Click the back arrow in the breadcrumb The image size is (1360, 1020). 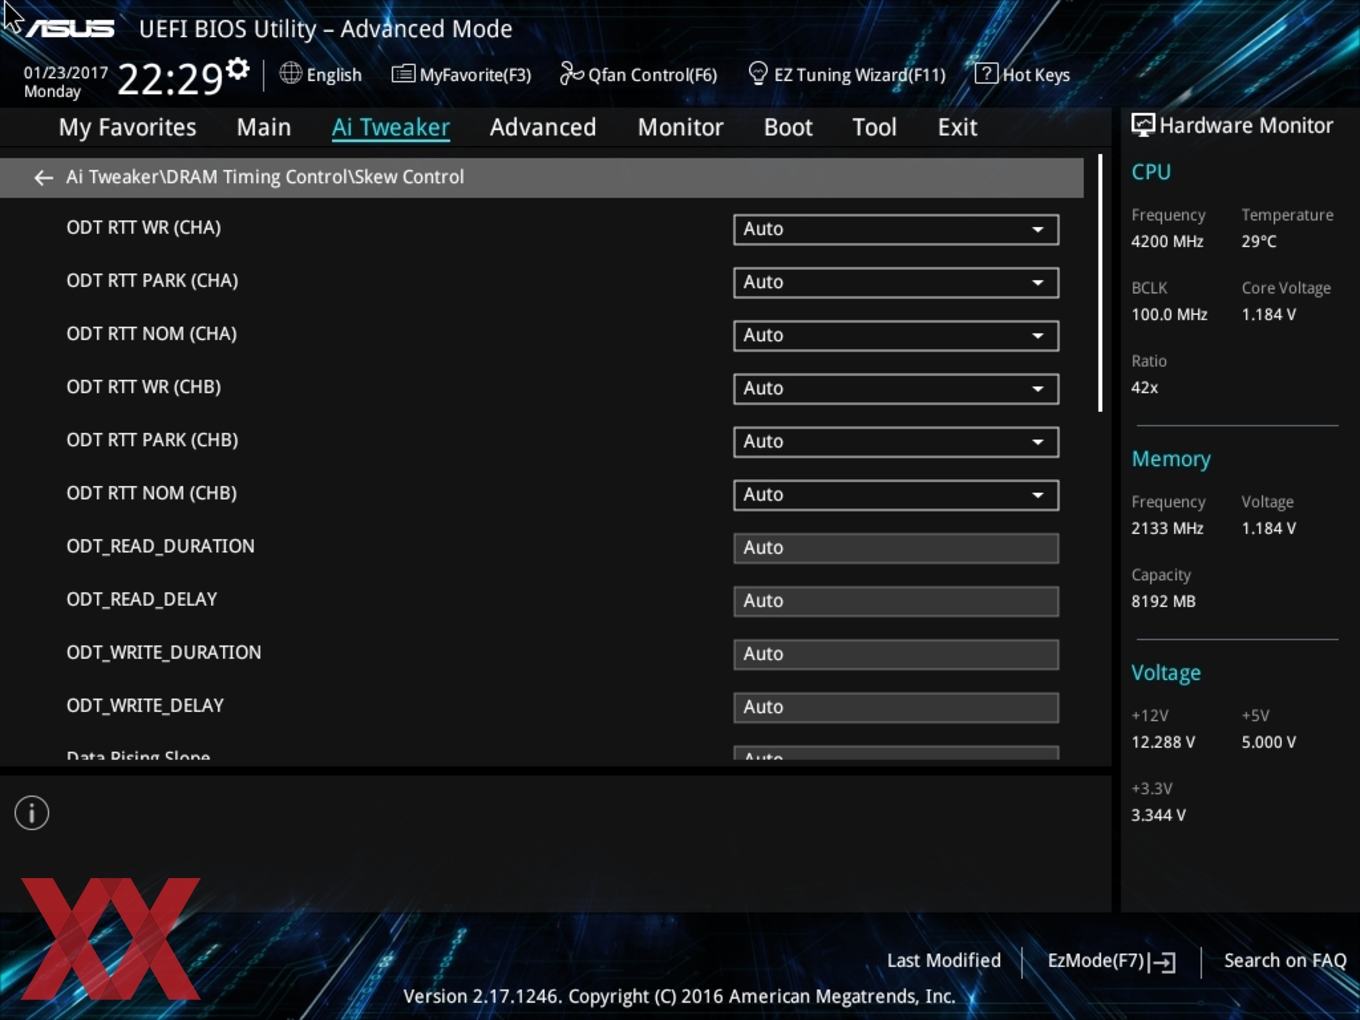[43, 177]
